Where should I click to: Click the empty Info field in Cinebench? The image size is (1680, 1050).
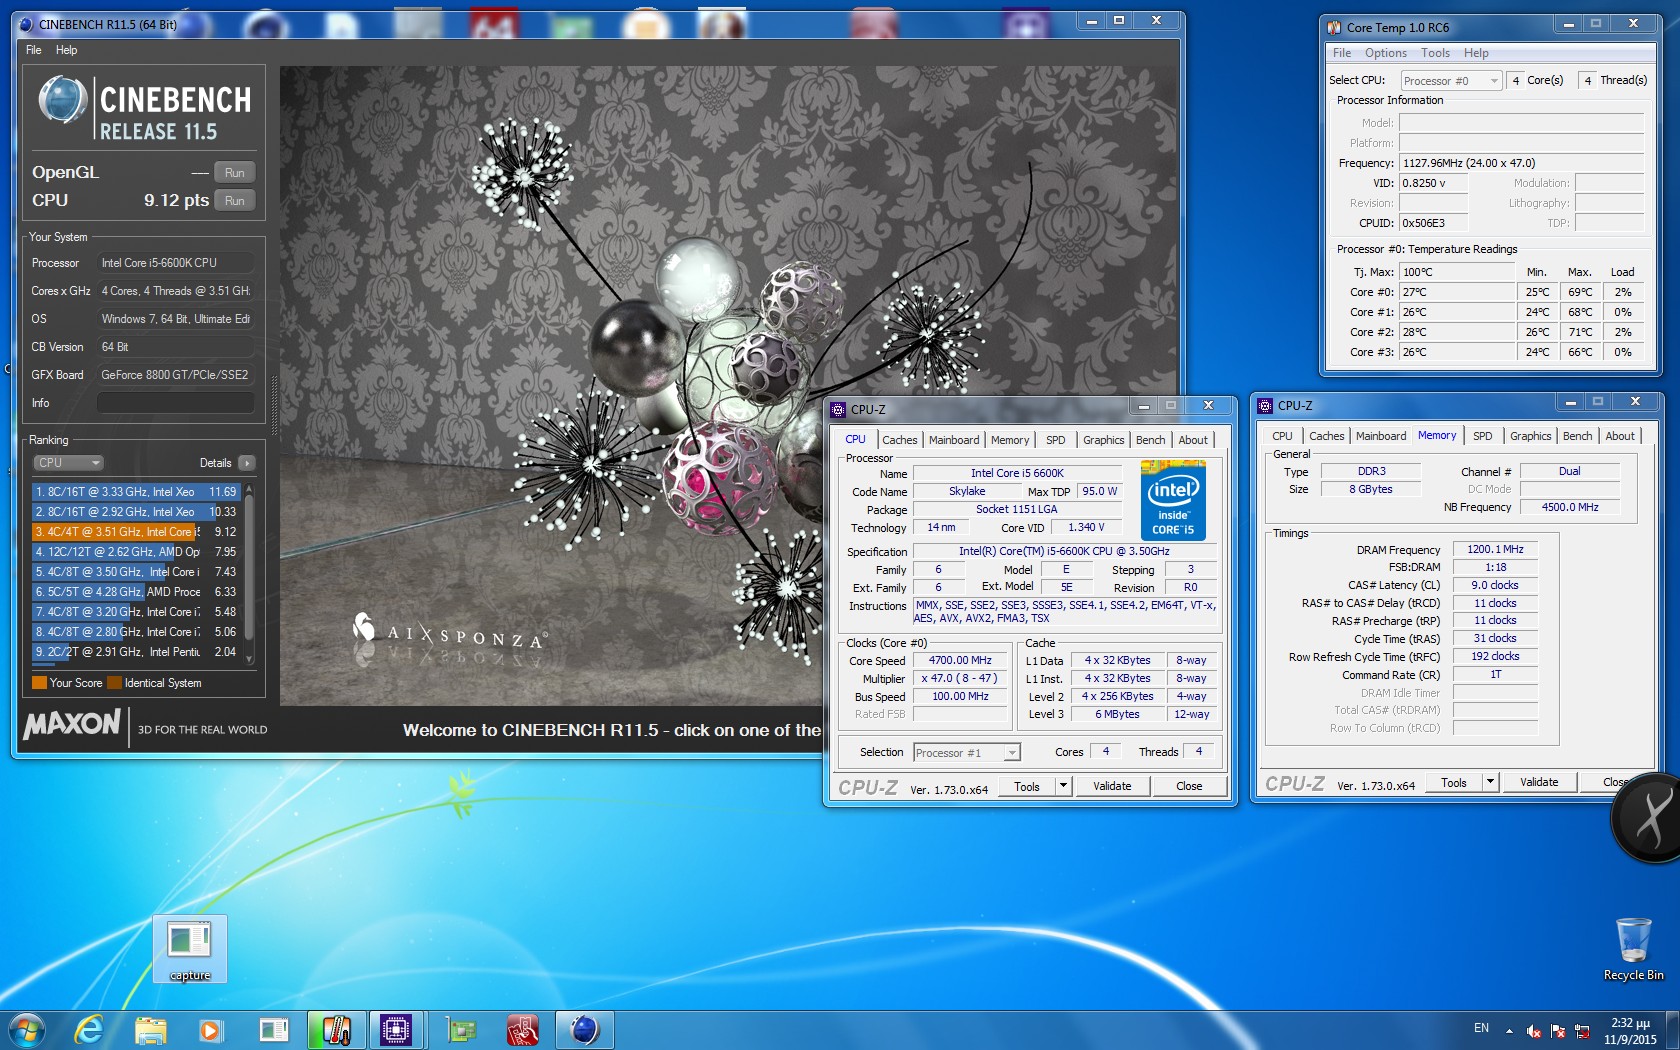[175, 403]
